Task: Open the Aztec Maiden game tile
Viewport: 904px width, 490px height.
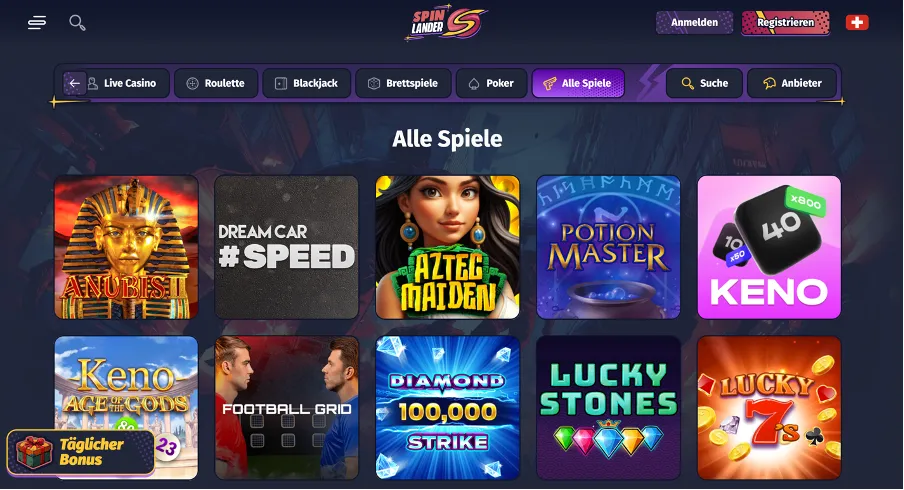Action: click(447, 247)
